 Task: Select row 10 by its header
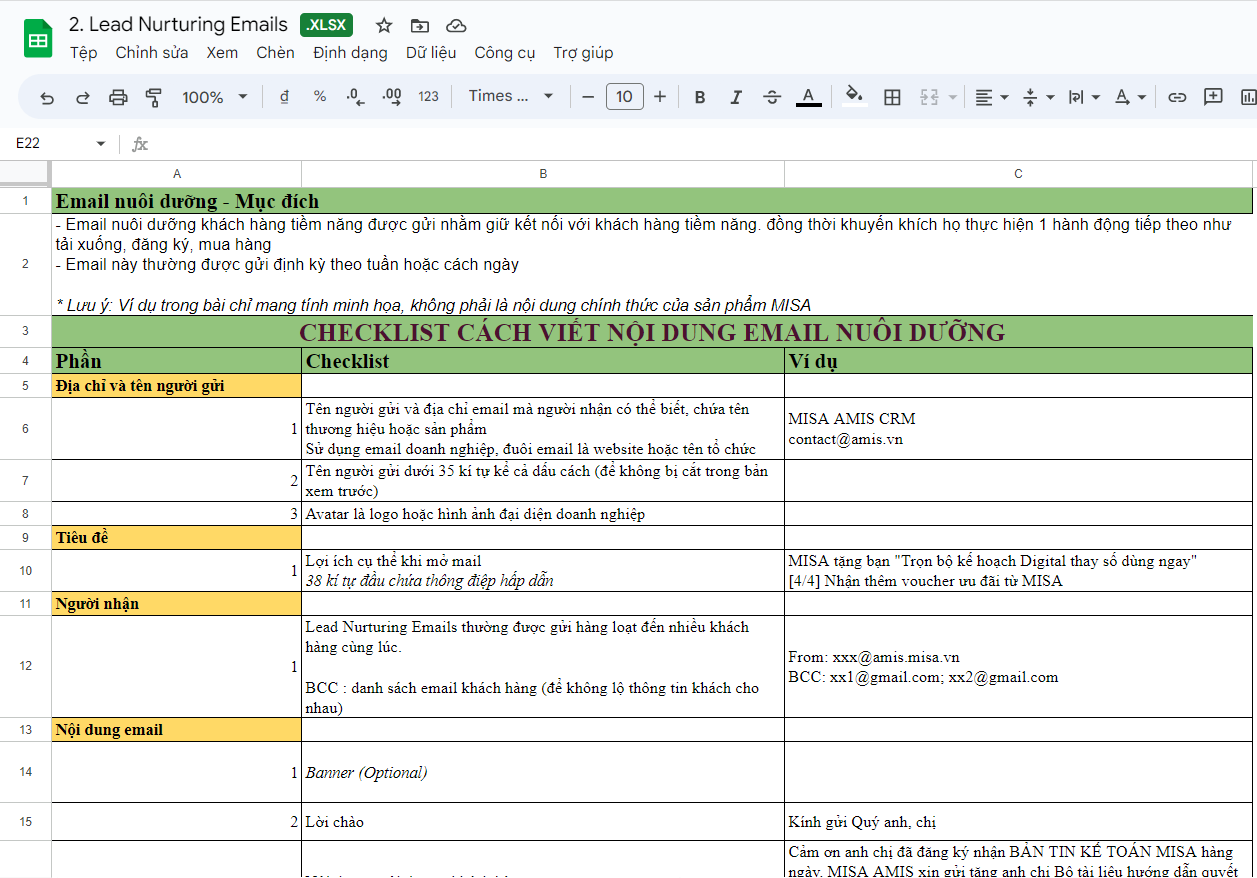[x=26, y=571]
